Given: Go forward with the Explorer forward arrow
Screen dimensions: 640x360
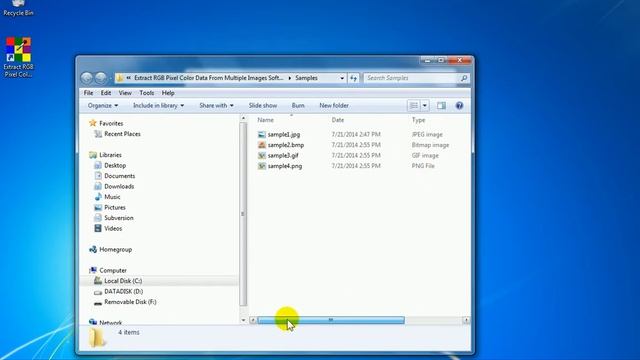Looking at the screenshot, I should (x=101, y=78).
